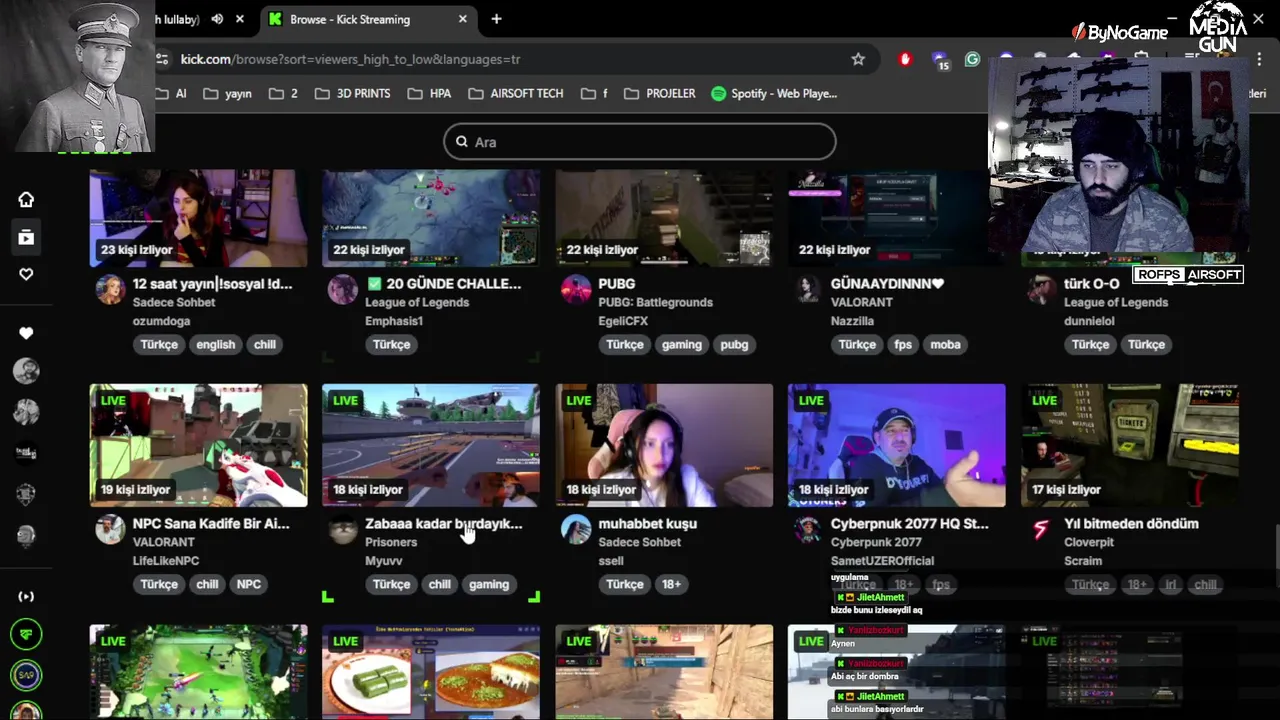Open stream titled 12 saat yayın
1280x720 pixels.
pyautogui.click(x=213, y=283)
